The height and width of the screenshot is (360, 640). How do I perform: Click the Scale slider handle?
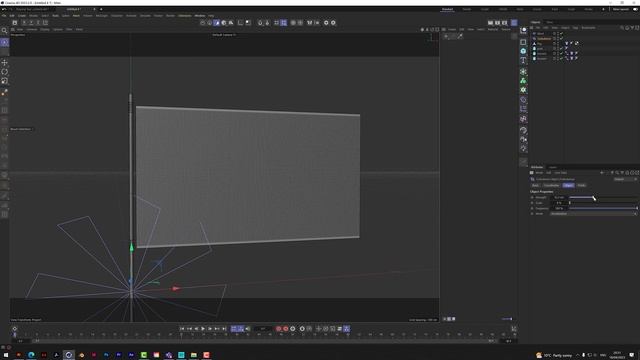click(x=570, y=203)
